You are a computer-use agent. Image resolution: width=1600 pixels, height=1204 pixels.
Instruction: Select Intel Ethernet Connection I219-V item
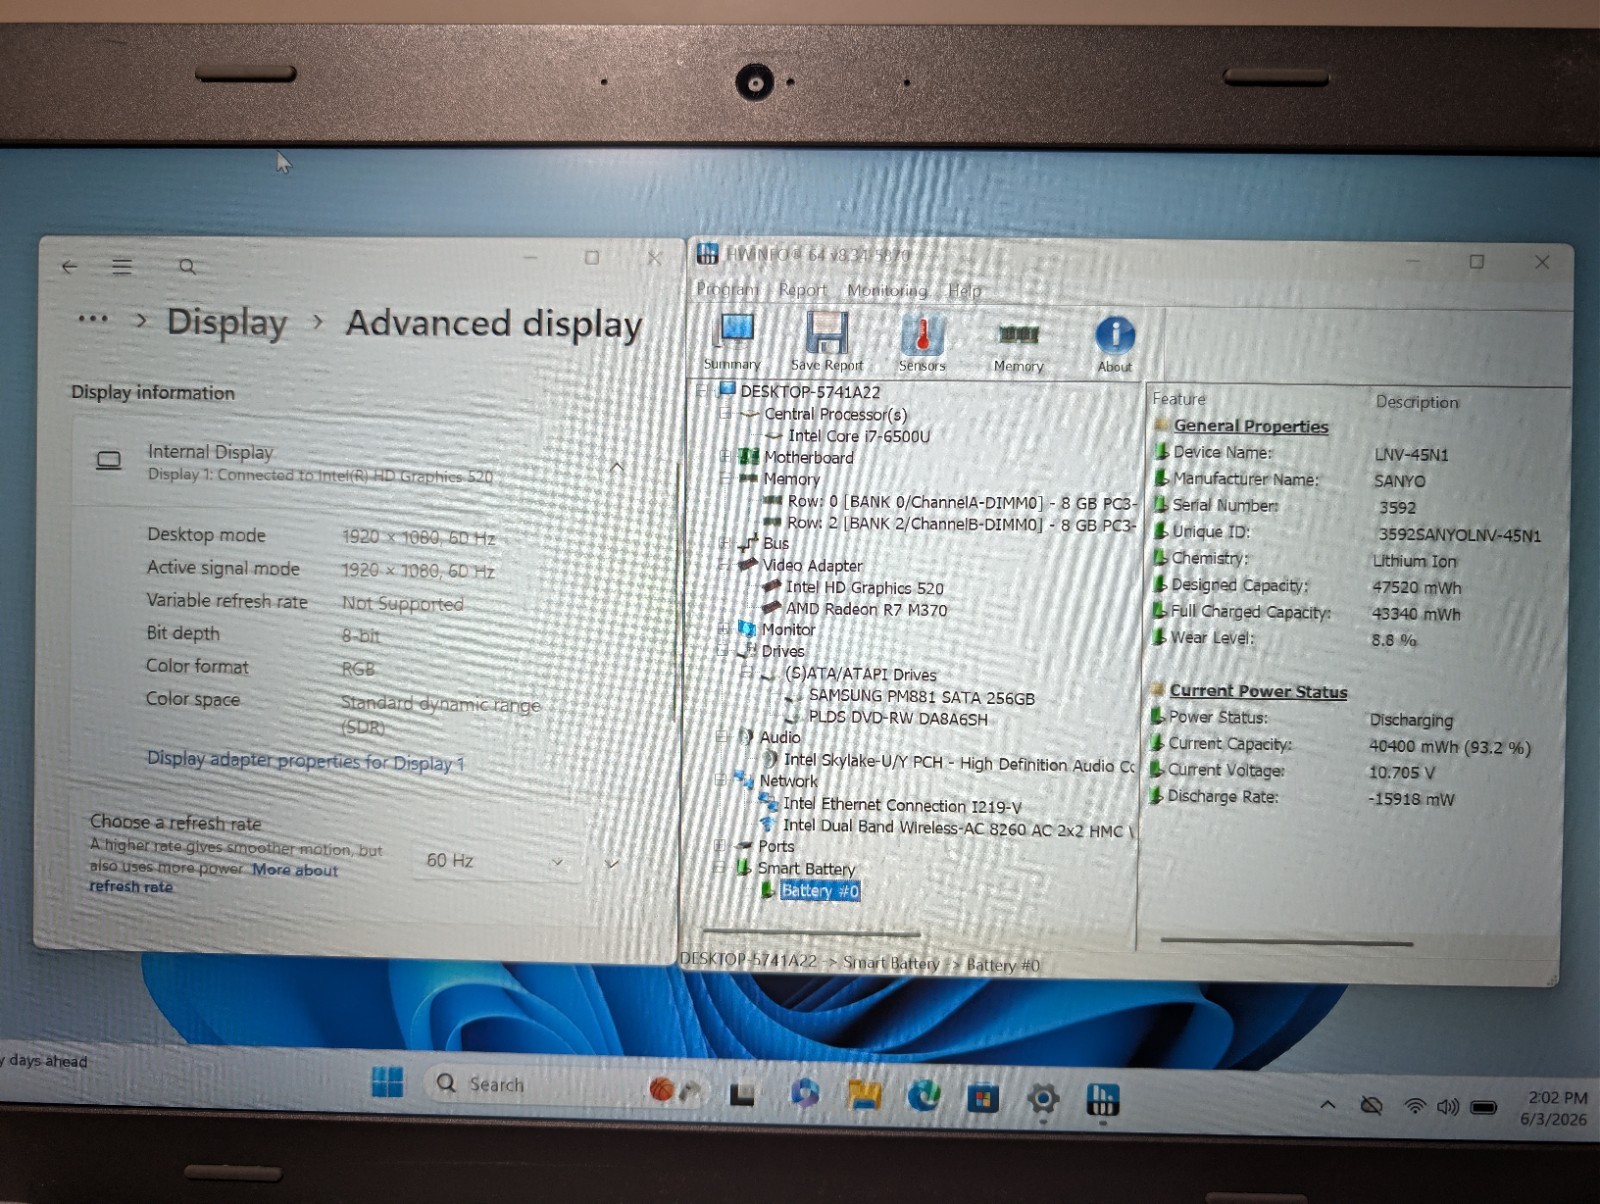point(902,804)
